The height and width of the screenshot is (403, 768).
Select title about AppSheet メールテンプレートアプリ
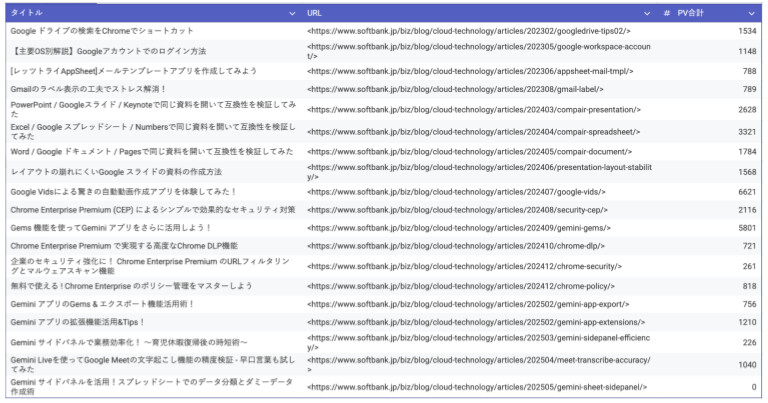point(134,71)
